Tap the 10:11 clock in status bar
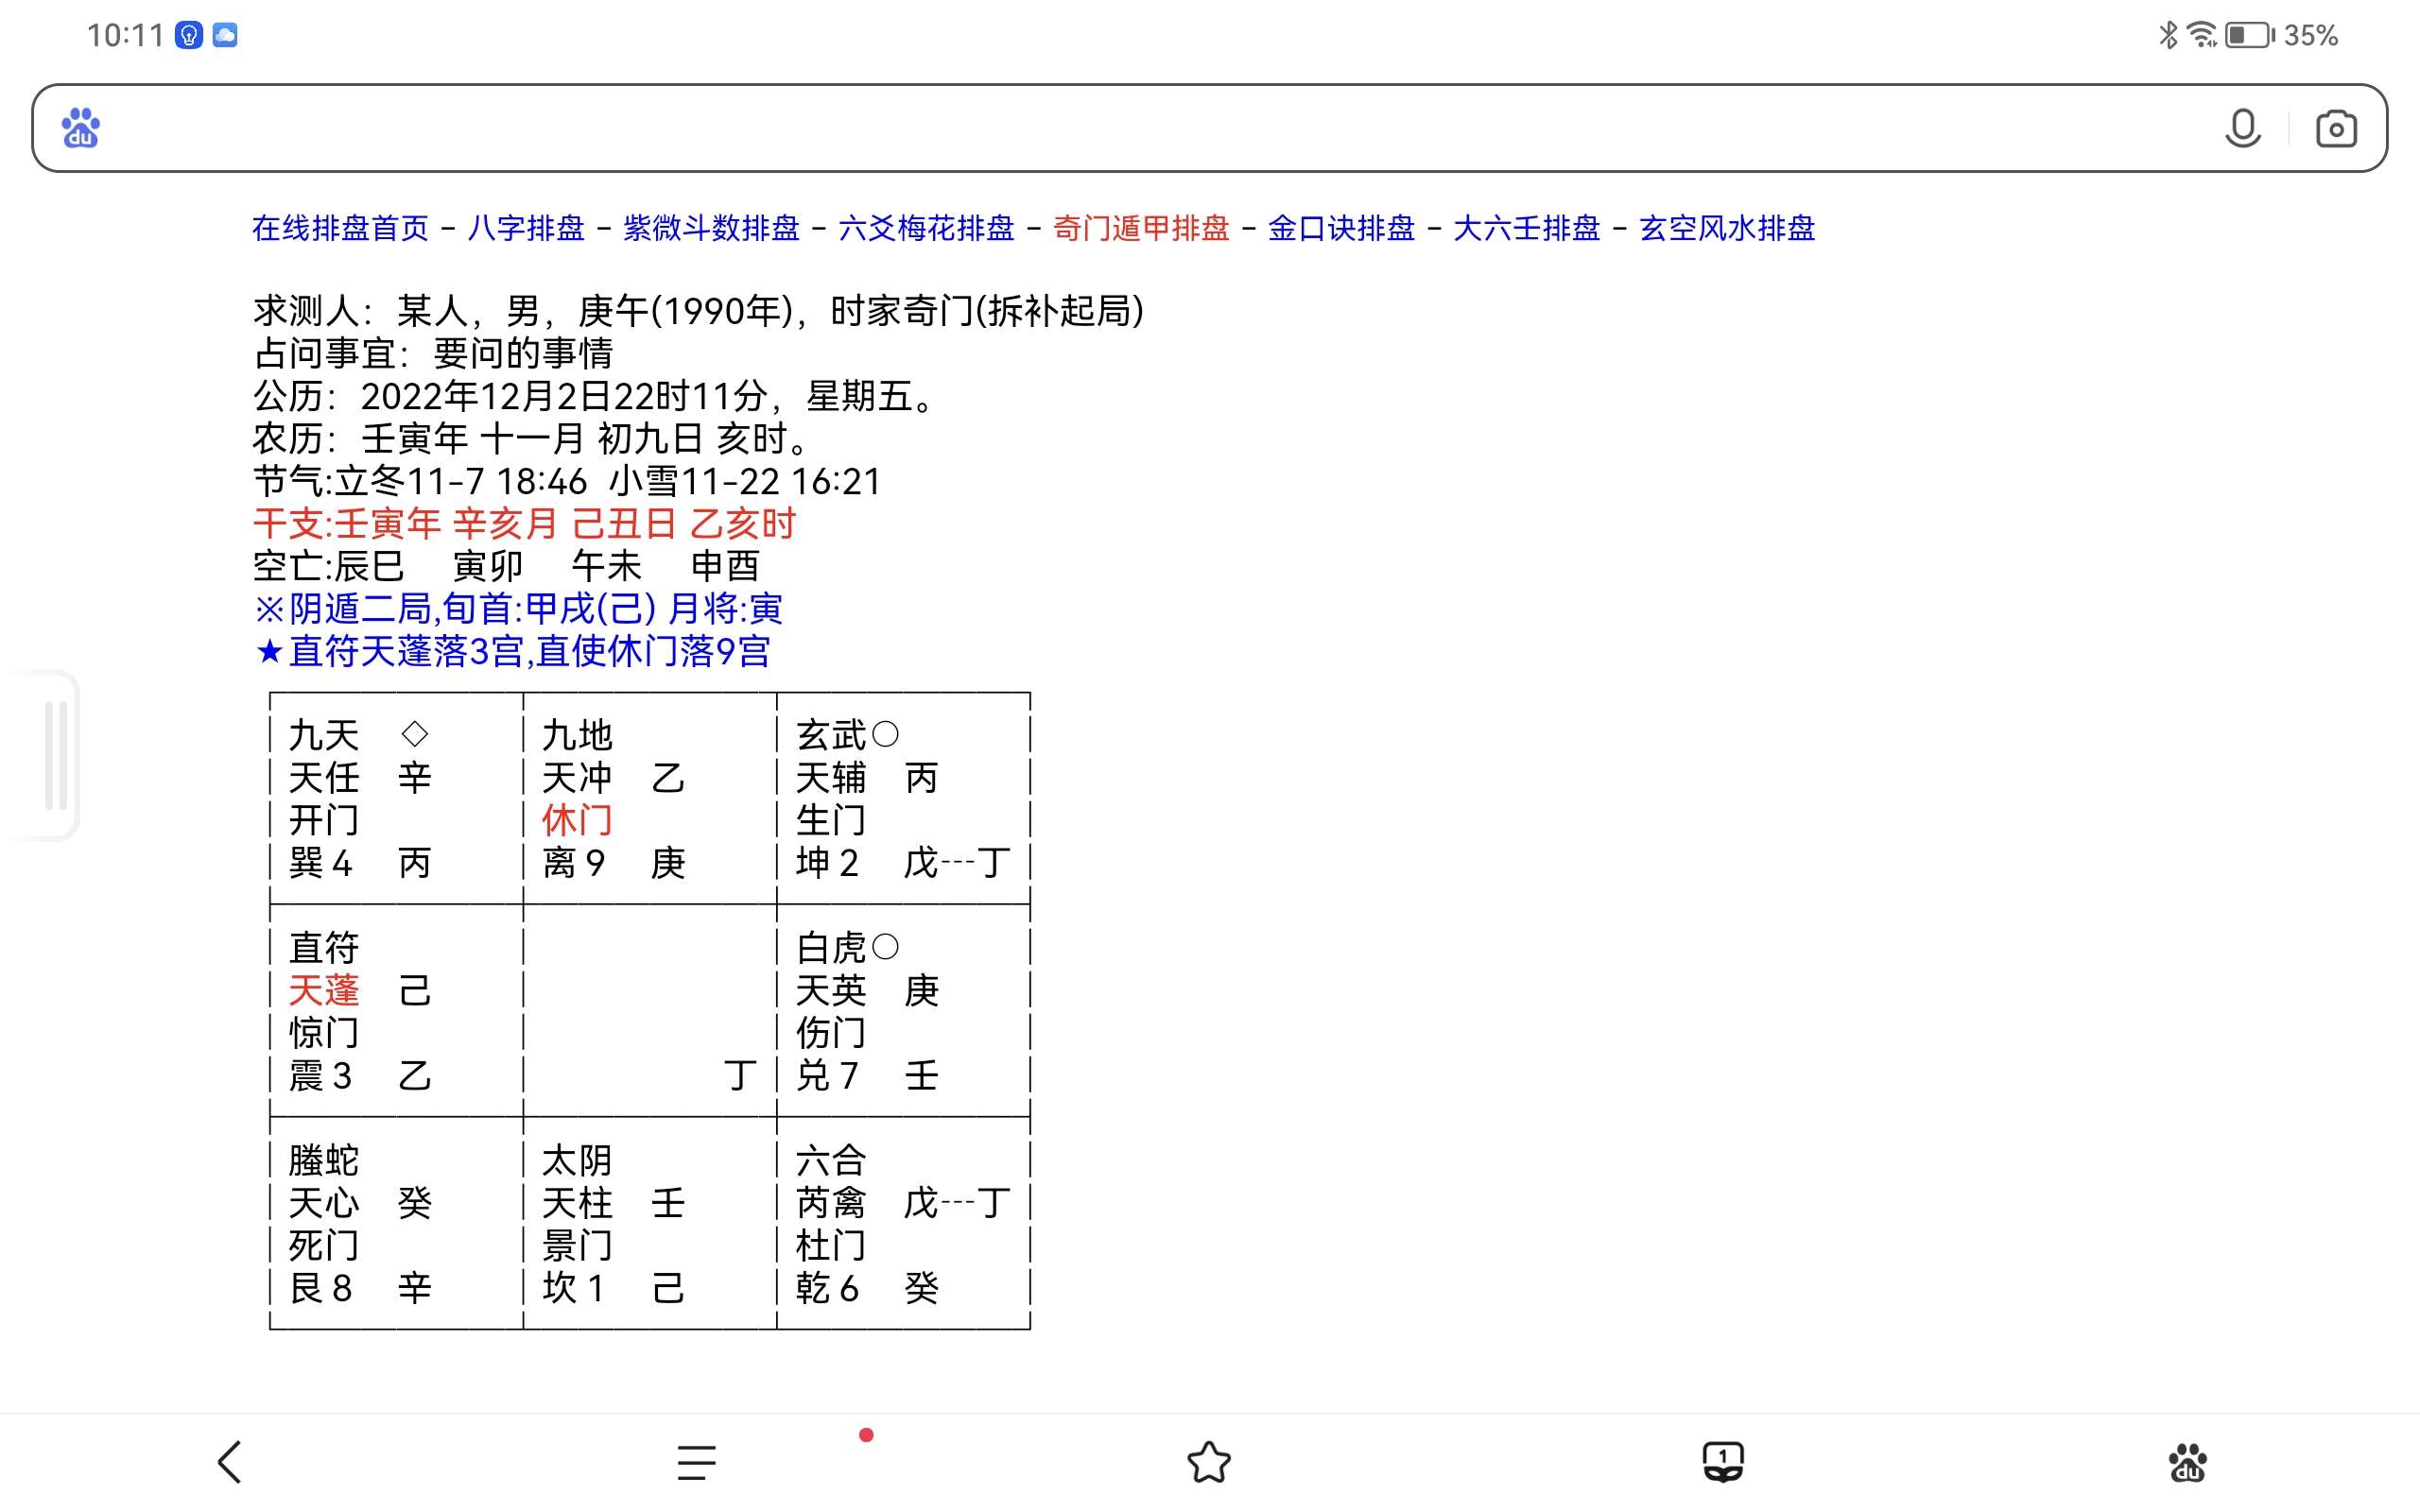The height and width of the screenshot is (1512, 2420). 125,36
